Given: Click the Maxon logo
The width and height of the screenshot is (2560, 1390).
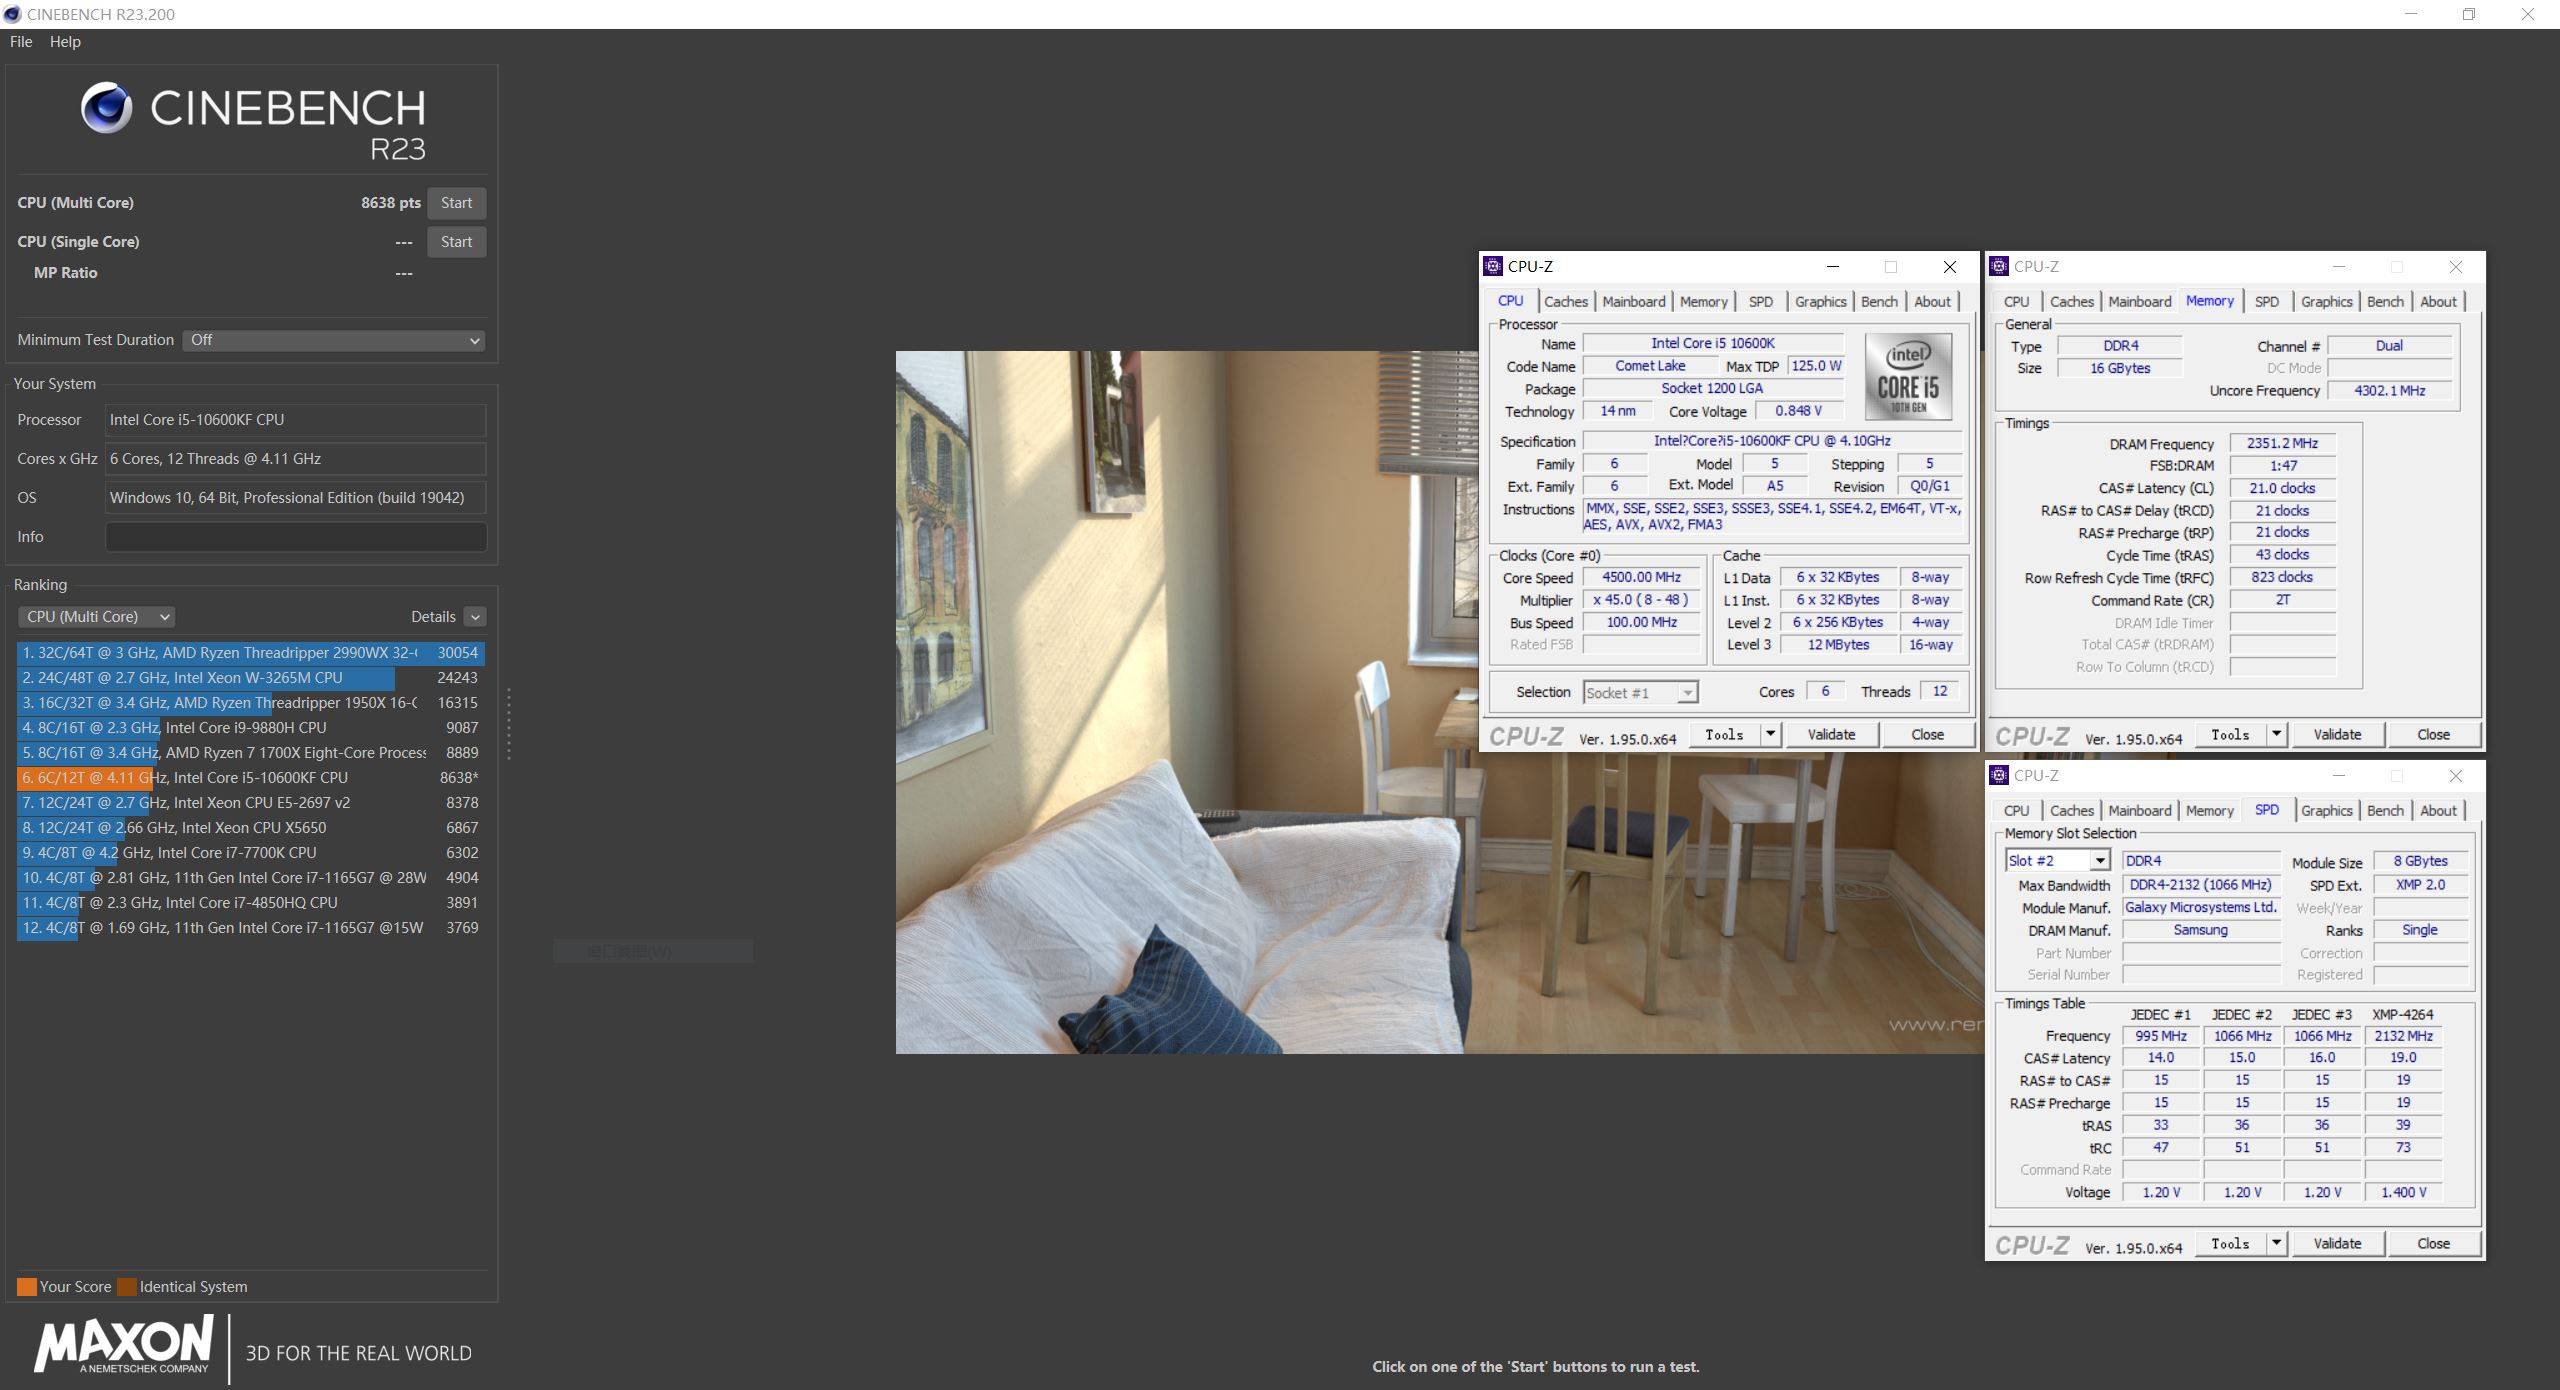Looking at the screenshot, I should click(x=124, y=1344).
